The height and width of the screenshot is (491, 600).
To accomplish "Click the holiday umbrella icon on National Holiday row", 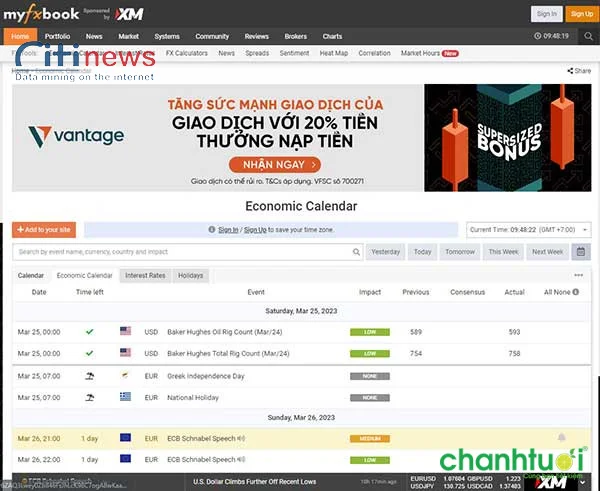I will 90,398.
